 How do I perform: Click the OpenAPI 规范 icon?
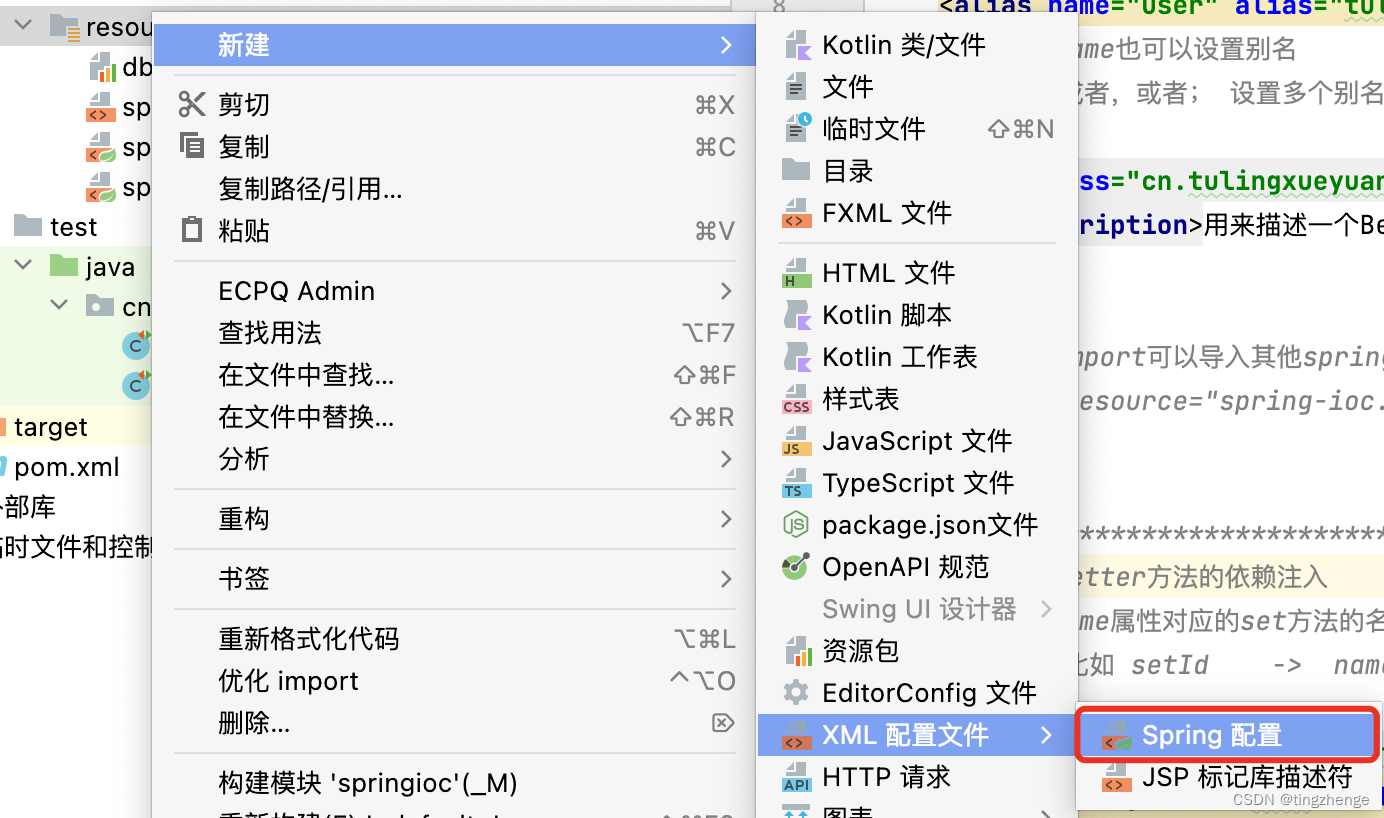(796, 567)
